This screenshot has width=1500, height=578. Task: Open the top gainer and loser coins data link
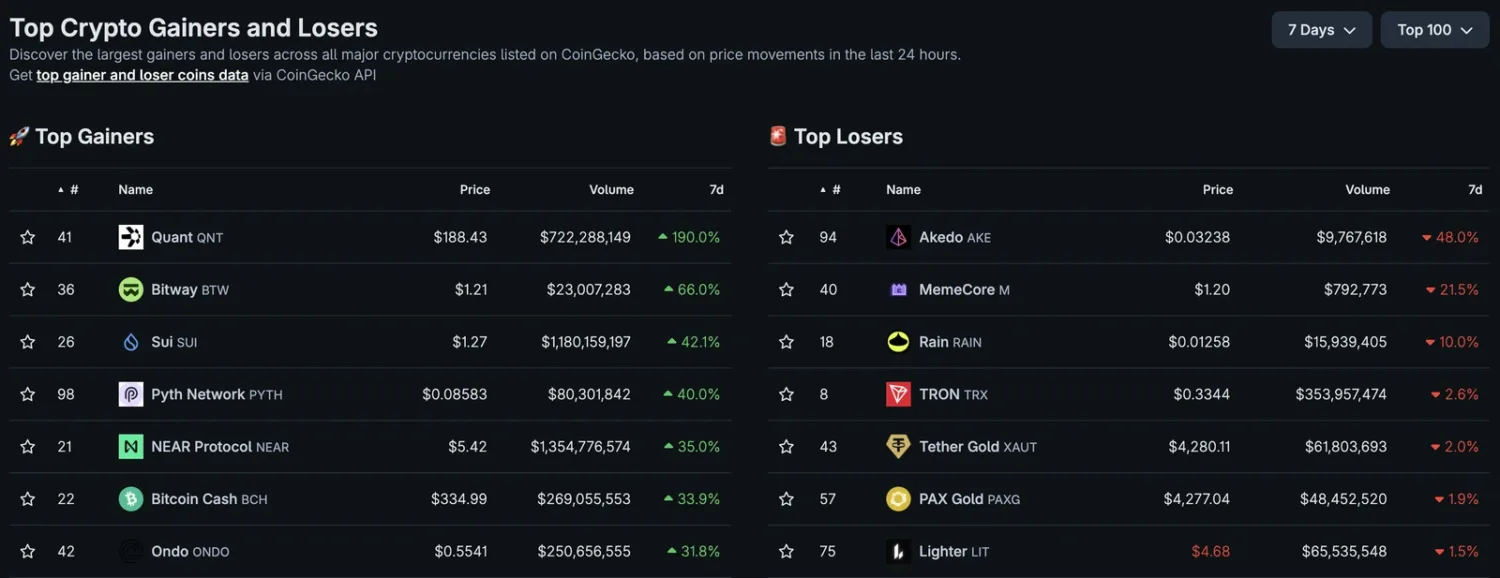click(x=142, y=75)
